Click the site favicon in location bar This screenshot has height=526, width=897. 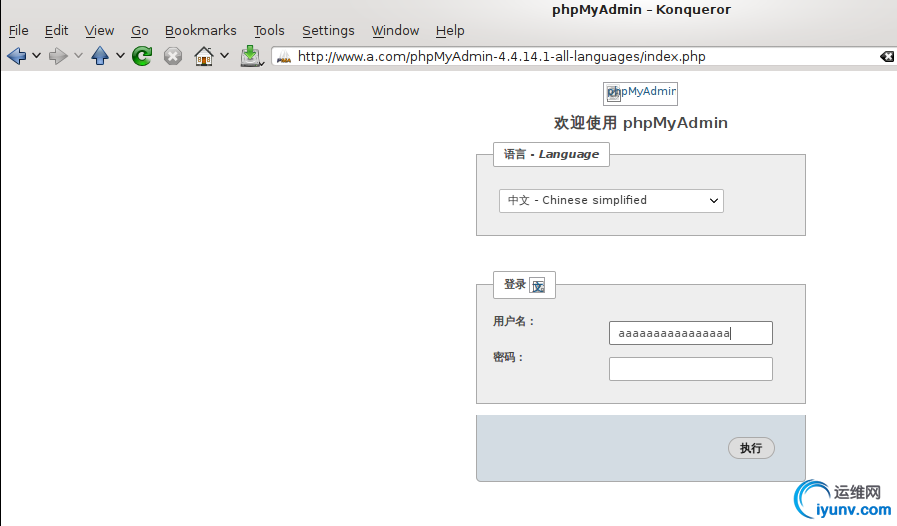coord(284,57)
